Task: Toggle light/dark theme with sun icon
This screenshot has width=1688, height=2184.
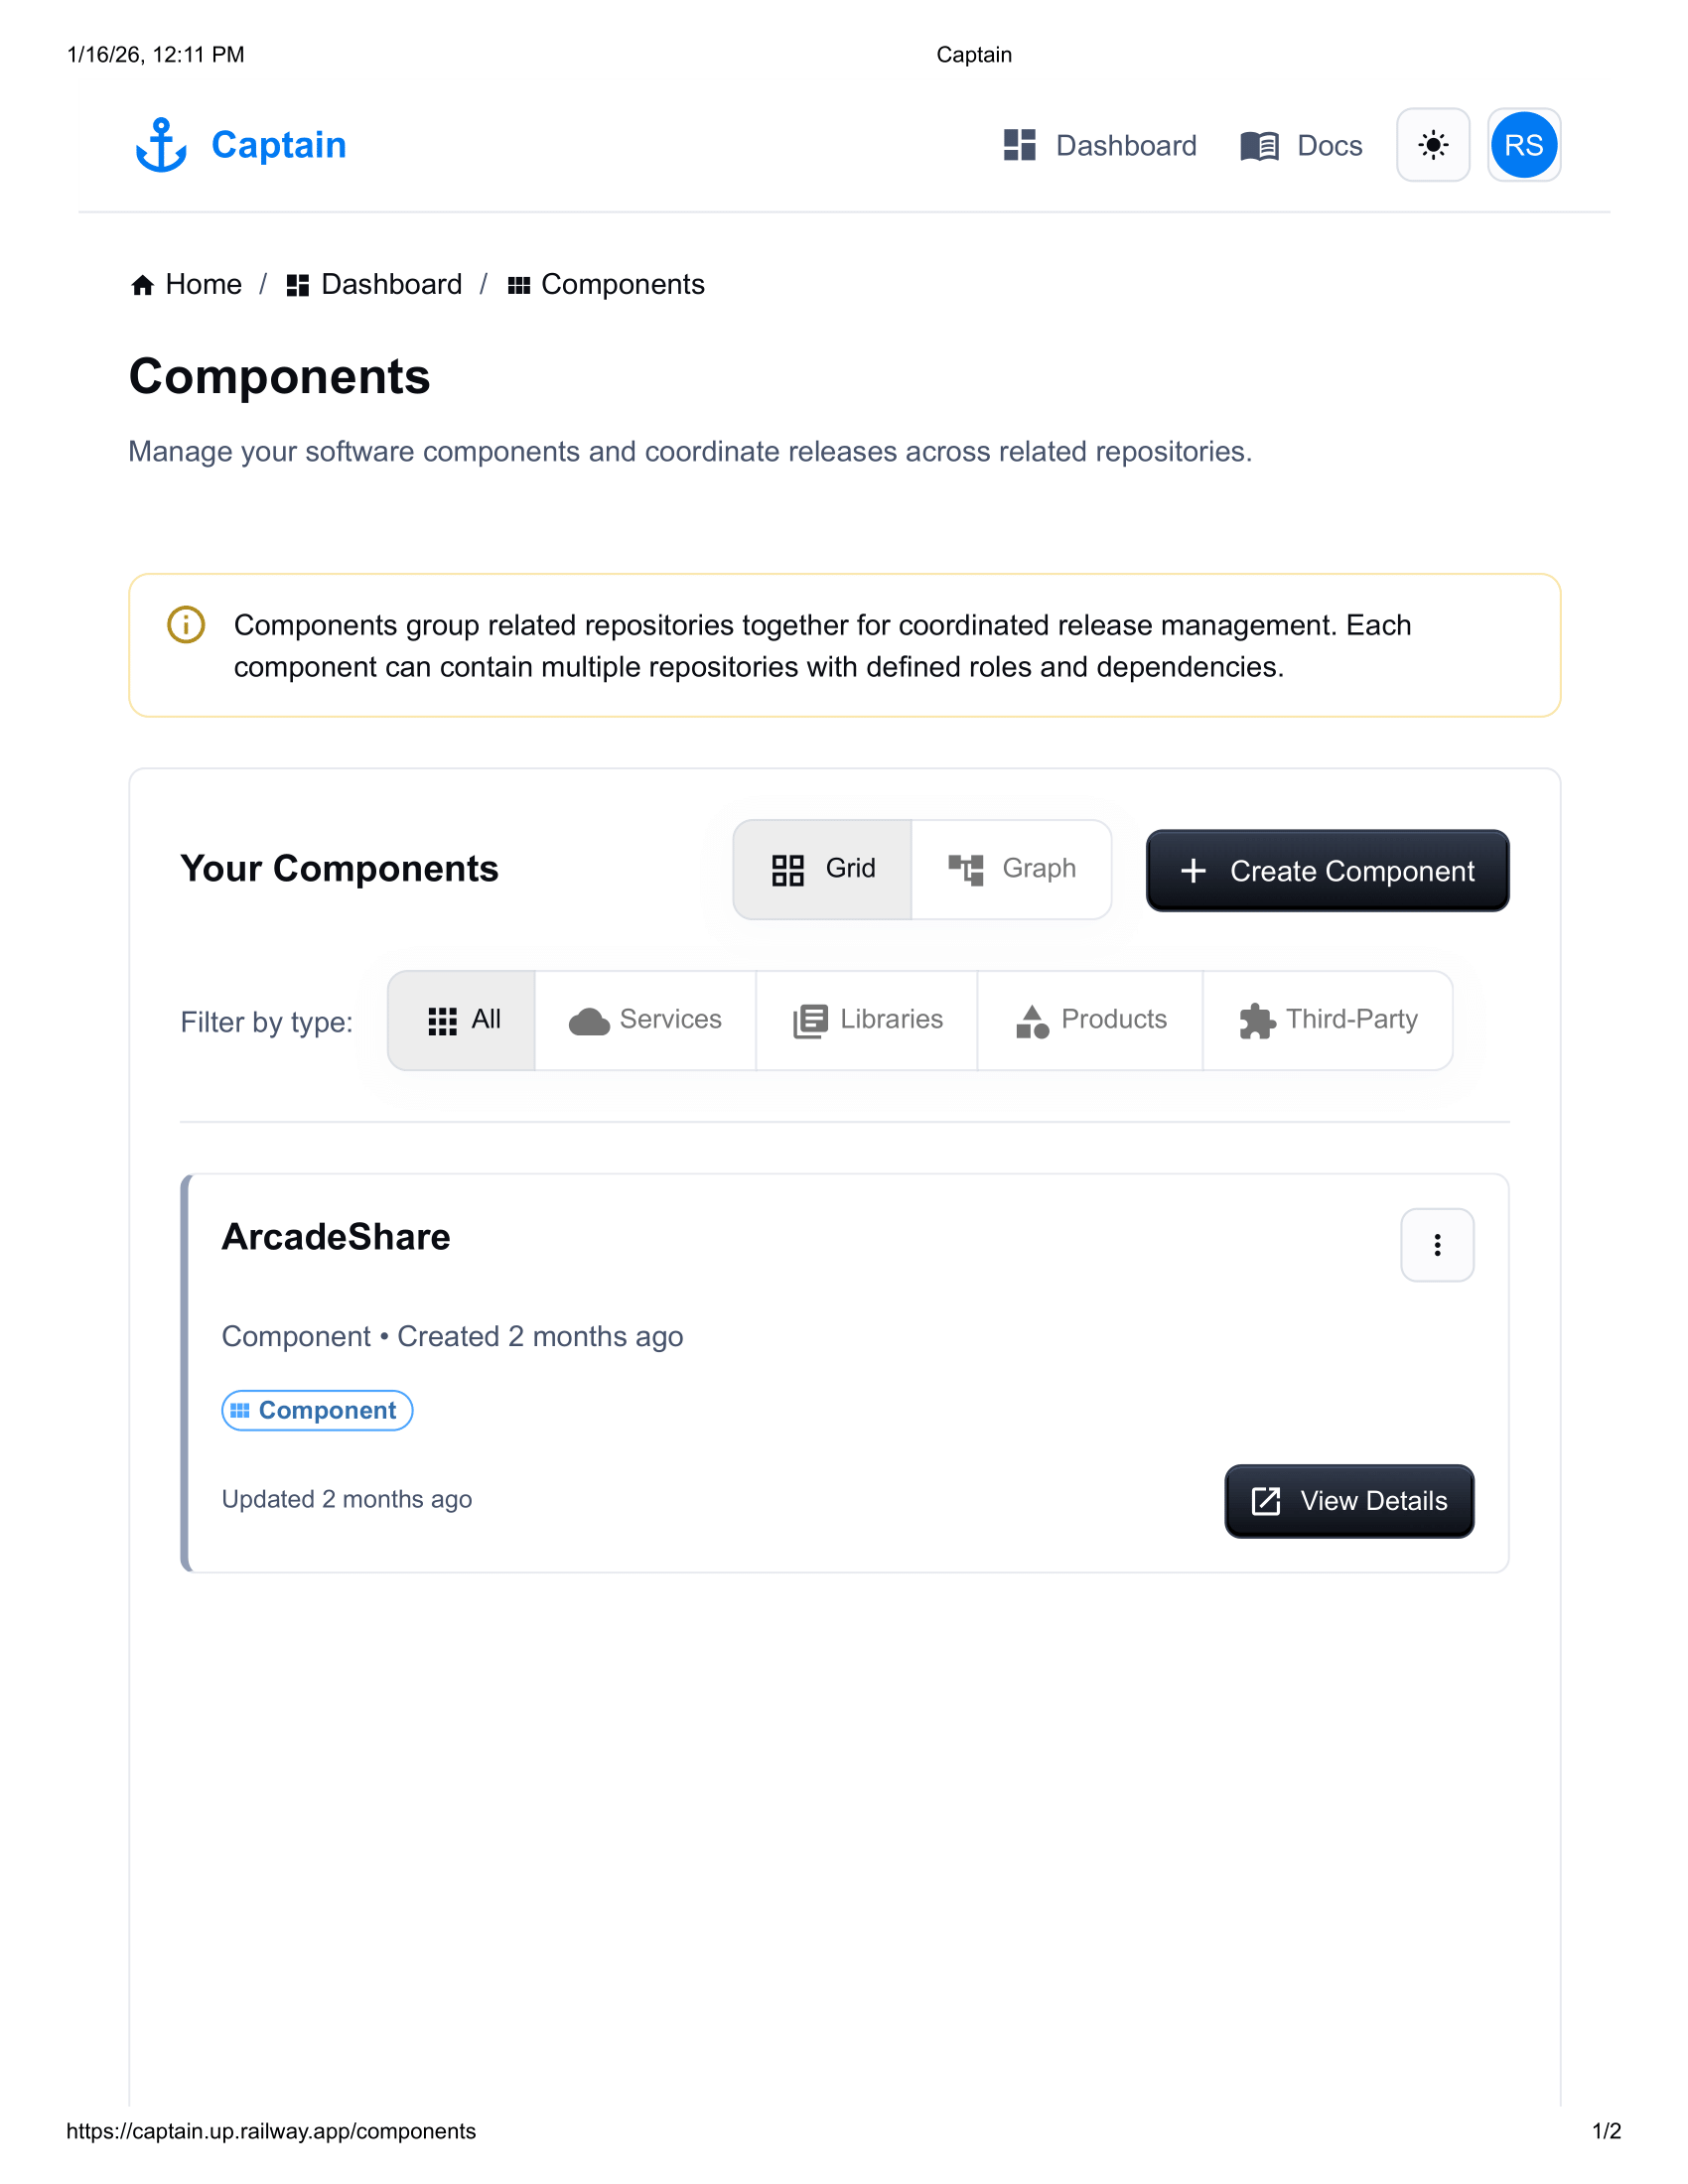Action: pos(1432,146)
